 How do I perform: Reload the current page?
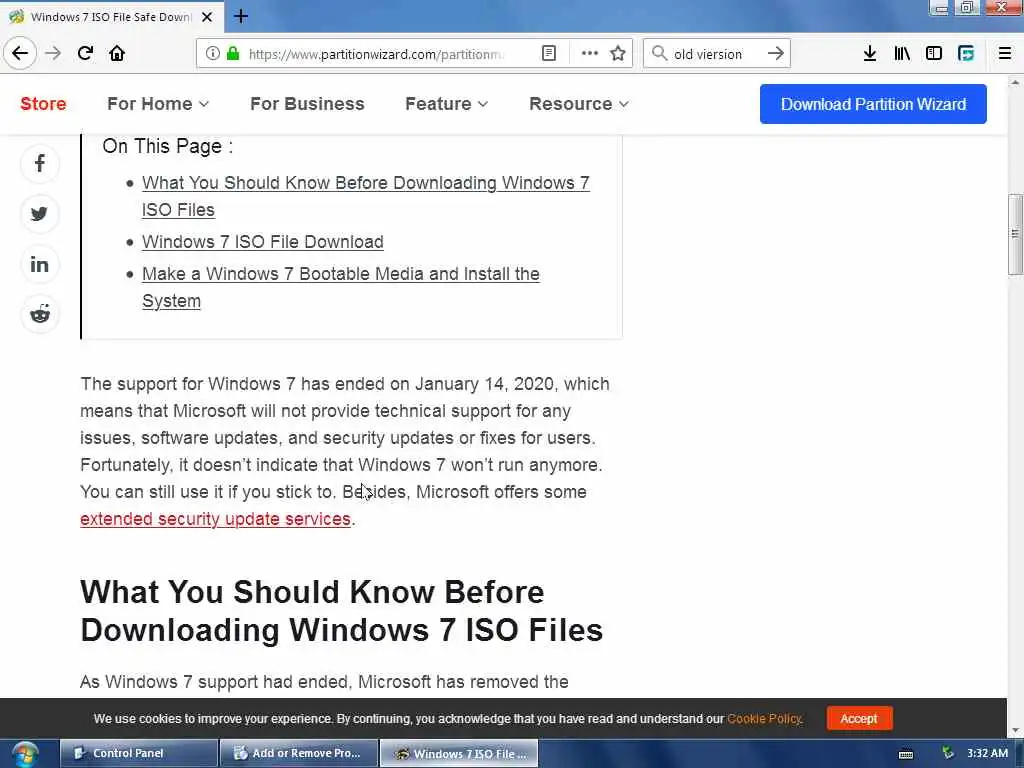(85, 53)
